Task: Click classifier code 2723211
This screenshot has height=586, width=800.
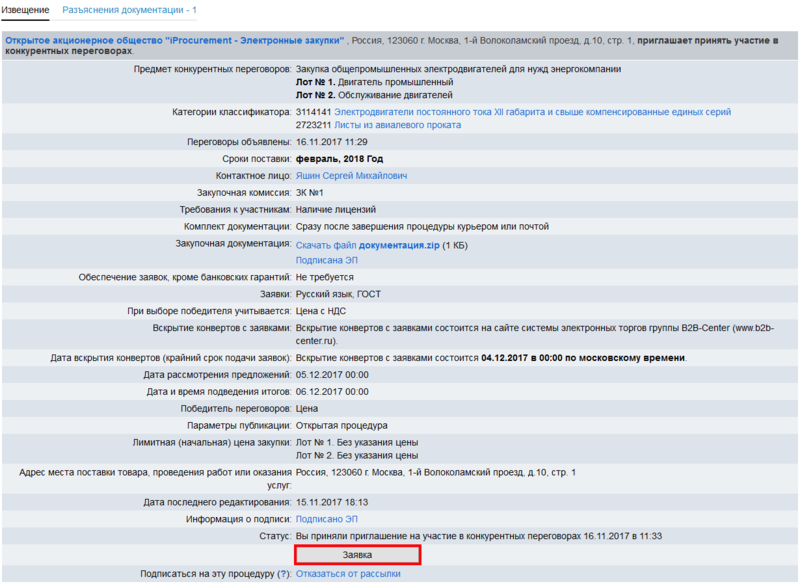Action: click(313, 125)
